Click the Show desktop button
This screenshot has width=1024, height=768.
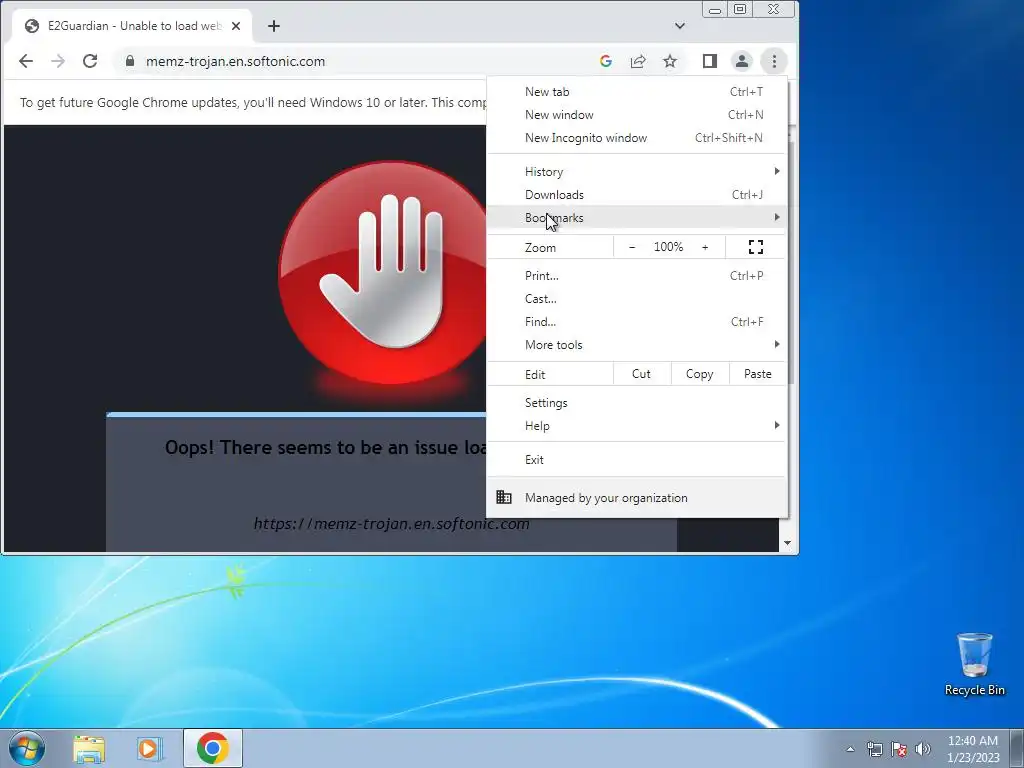point(1017,749)
